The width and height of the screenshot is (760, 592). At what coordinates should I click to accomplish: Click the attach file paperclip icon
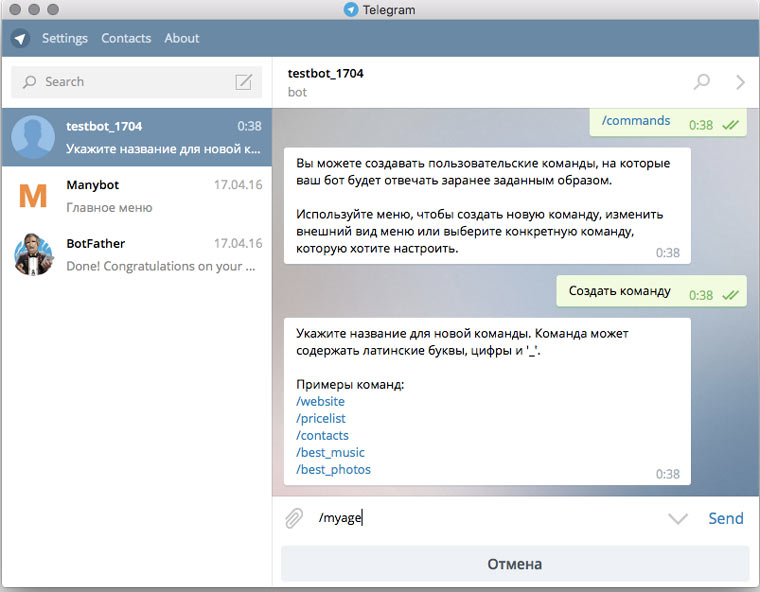click(294, 518)
